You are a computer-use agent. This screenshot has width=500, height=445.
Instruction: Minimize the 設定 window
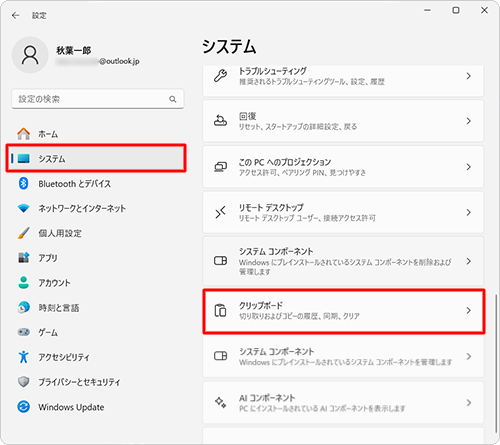pyautogui.click(x=428, y=10)
